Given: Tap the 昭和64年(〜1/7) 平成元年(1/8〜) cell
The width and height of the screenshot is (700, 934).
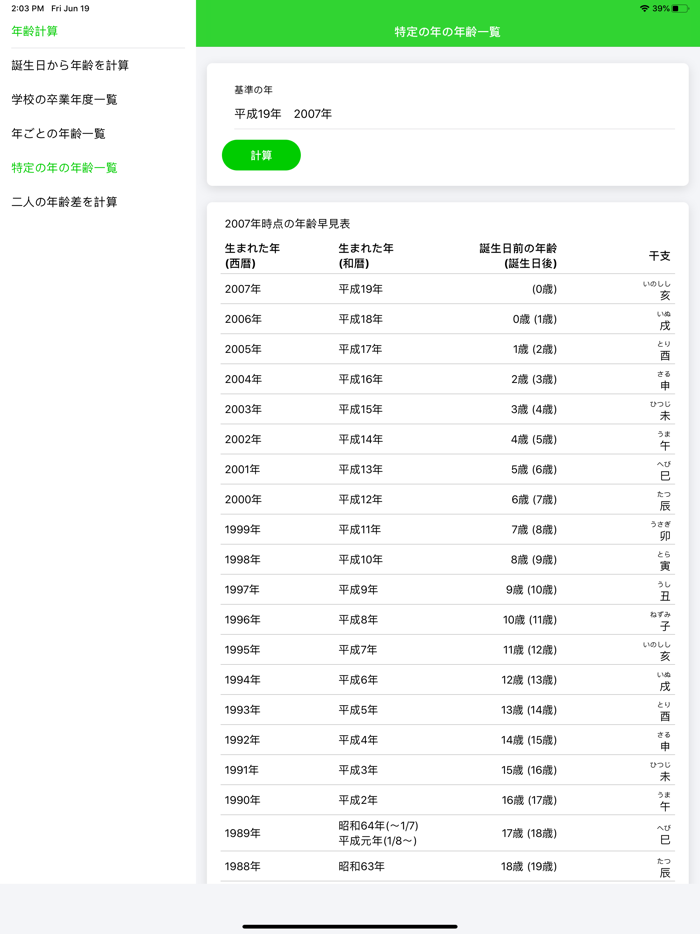Looking at the screenshot, I should point(378,833).
